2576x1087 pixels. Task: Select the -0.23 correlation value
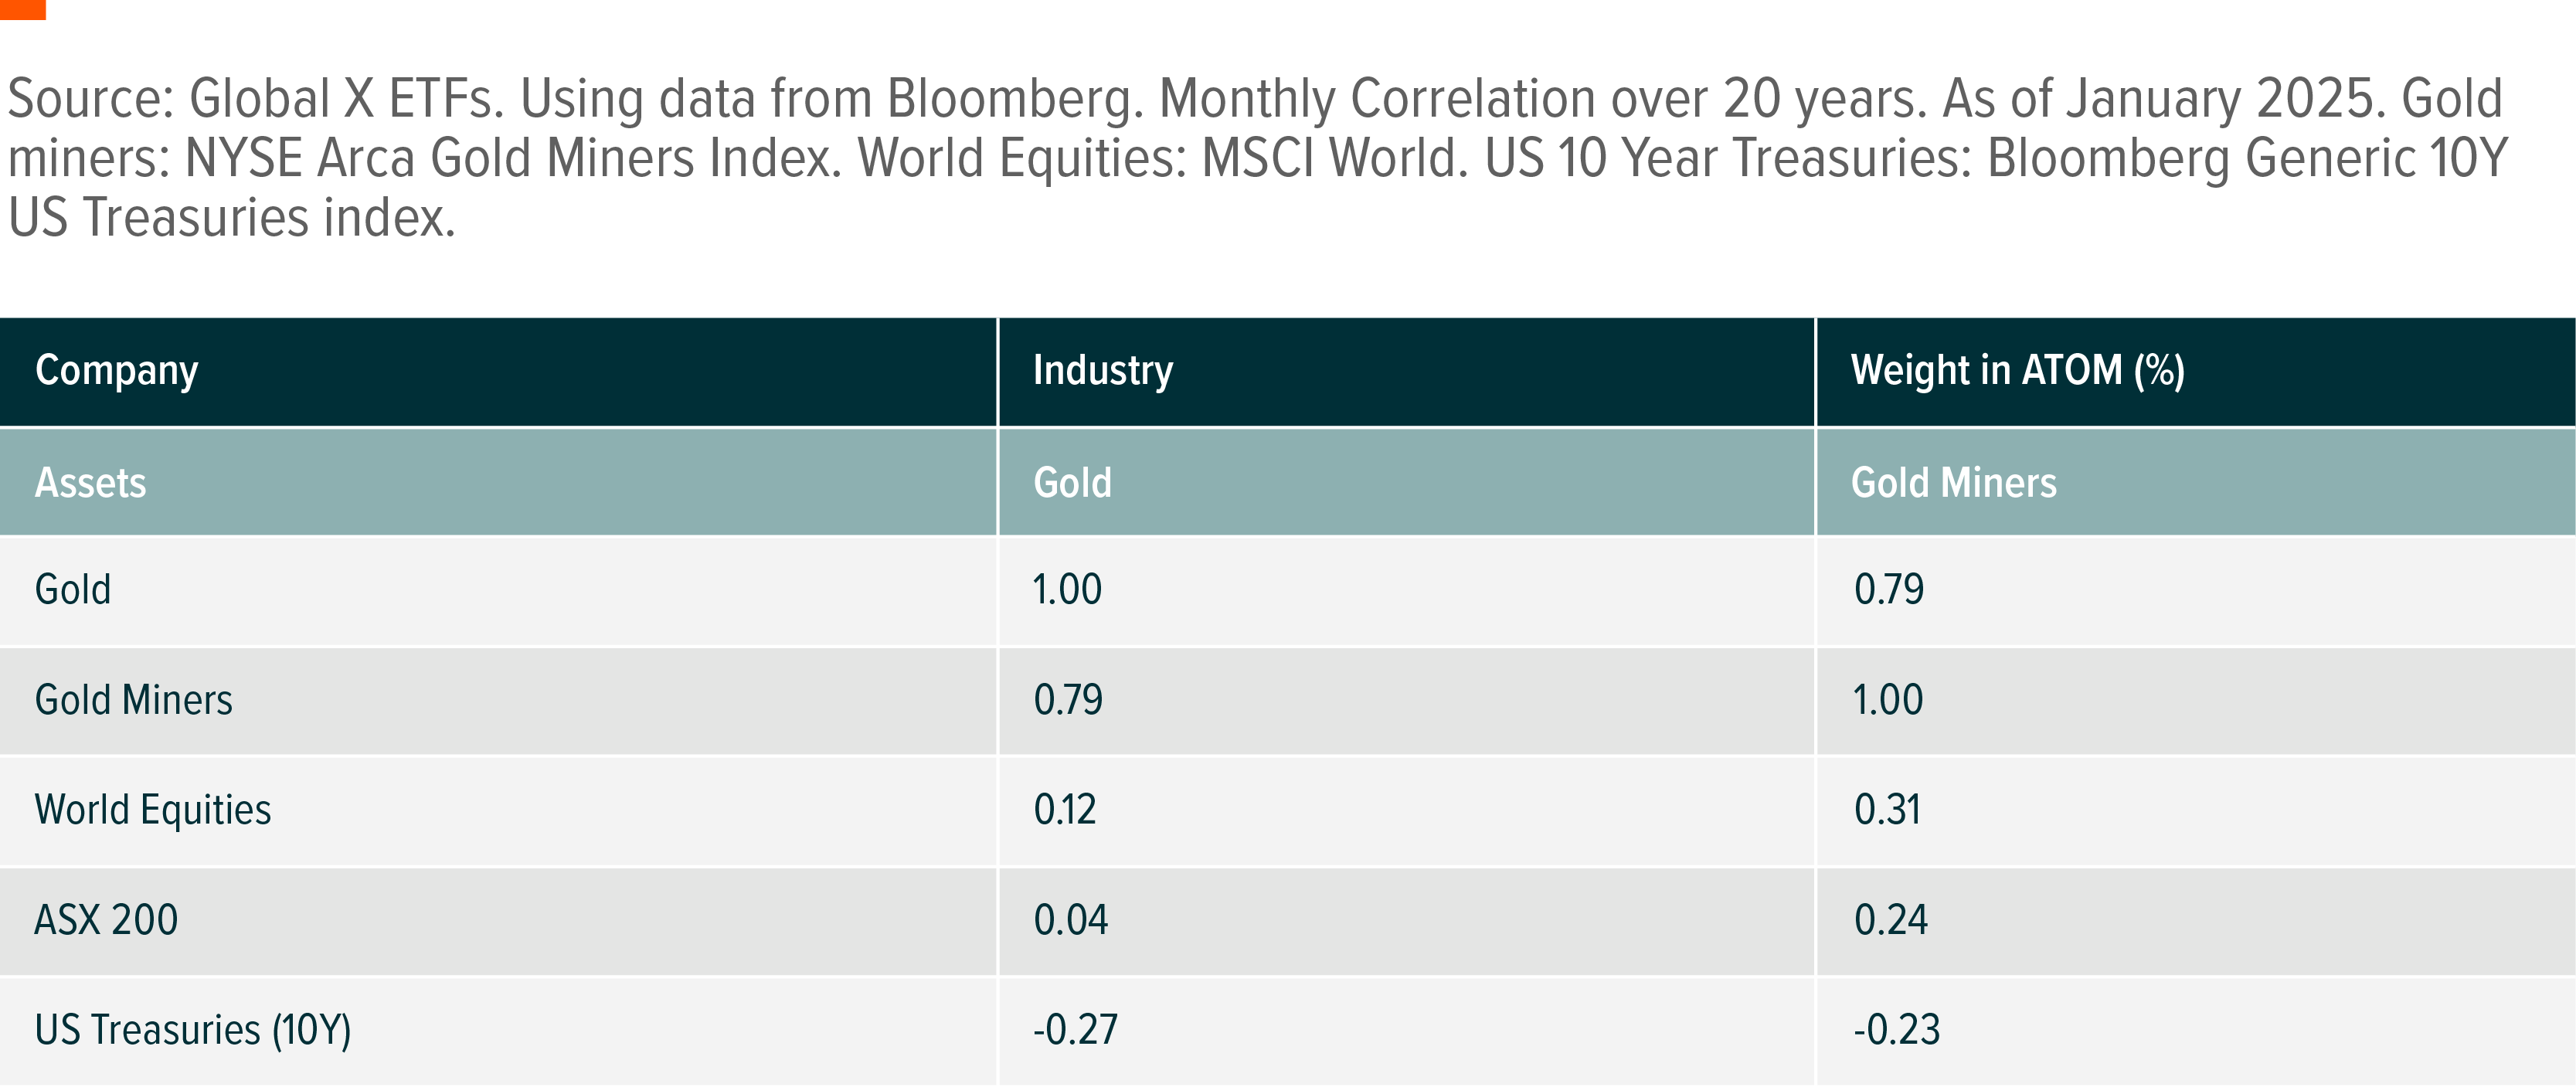point(1896,1030)
